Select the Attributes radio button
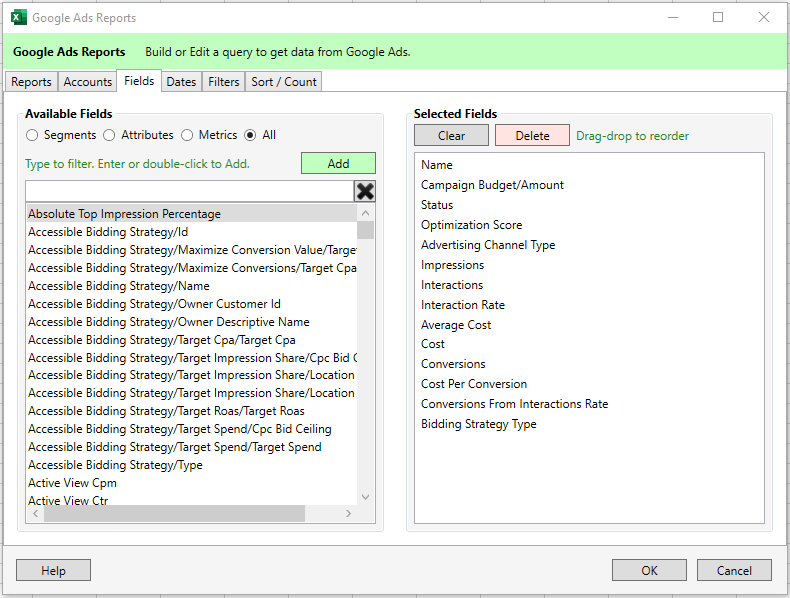 tap(109, 135)
